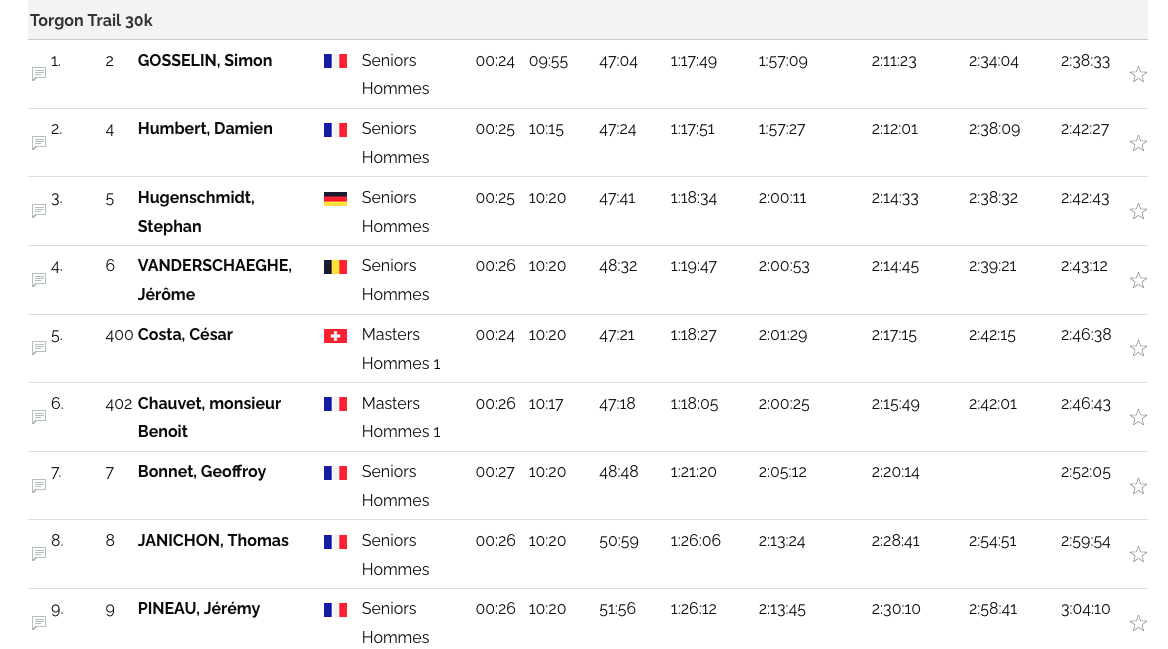This screenshot has width=1168, height=649.
Task: Open comment icon for Humbert, Damien
Action: tap(39, 143)
